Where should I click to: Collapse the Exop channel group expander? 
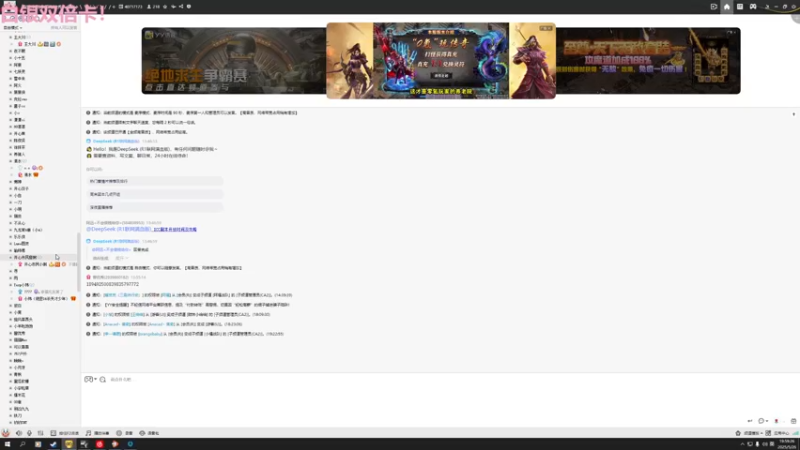[11, 285]
